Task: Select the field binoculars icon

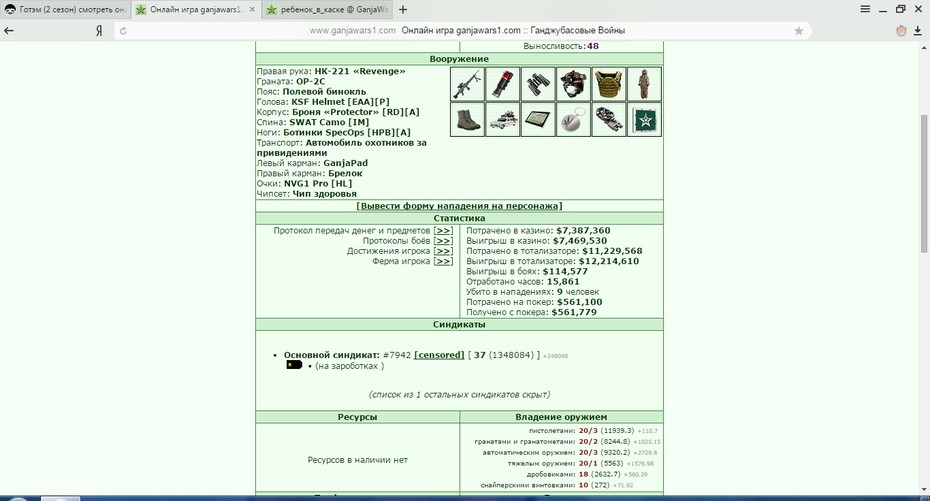Action: [x=538, y=84]
